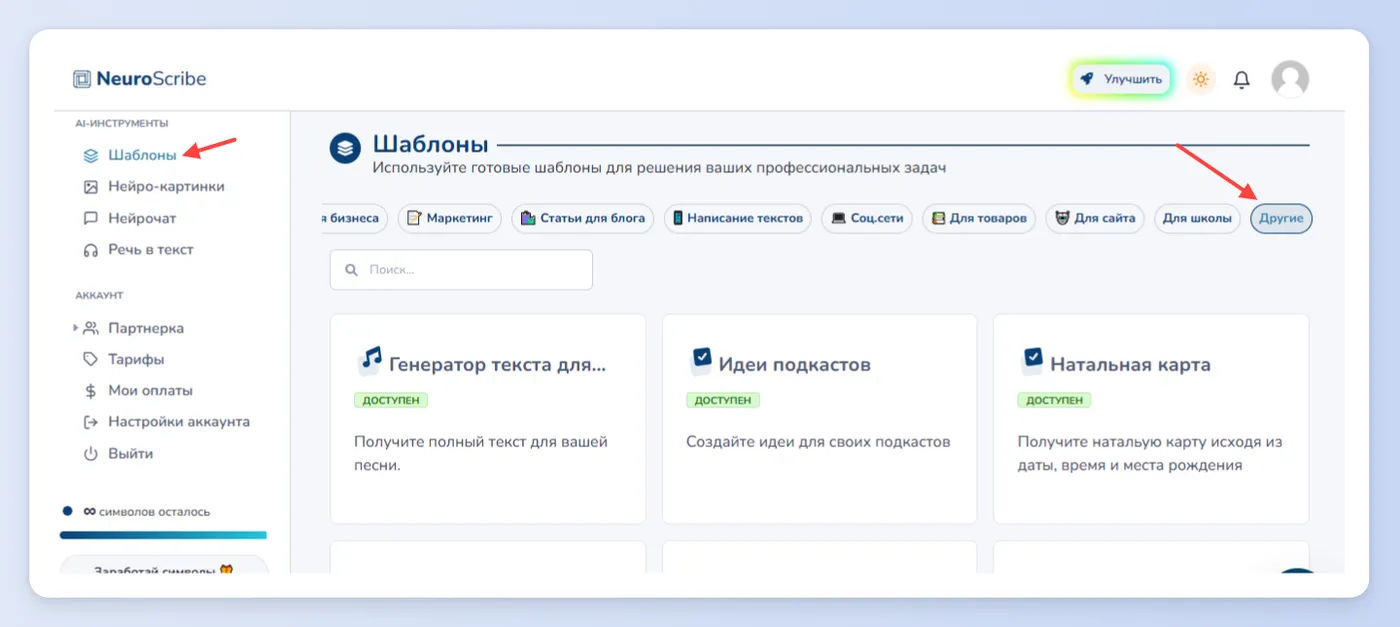Click the ДОСТУПЕН badge on Натальная карта
1400x627 pixels.
click(x=1054, y=400)
